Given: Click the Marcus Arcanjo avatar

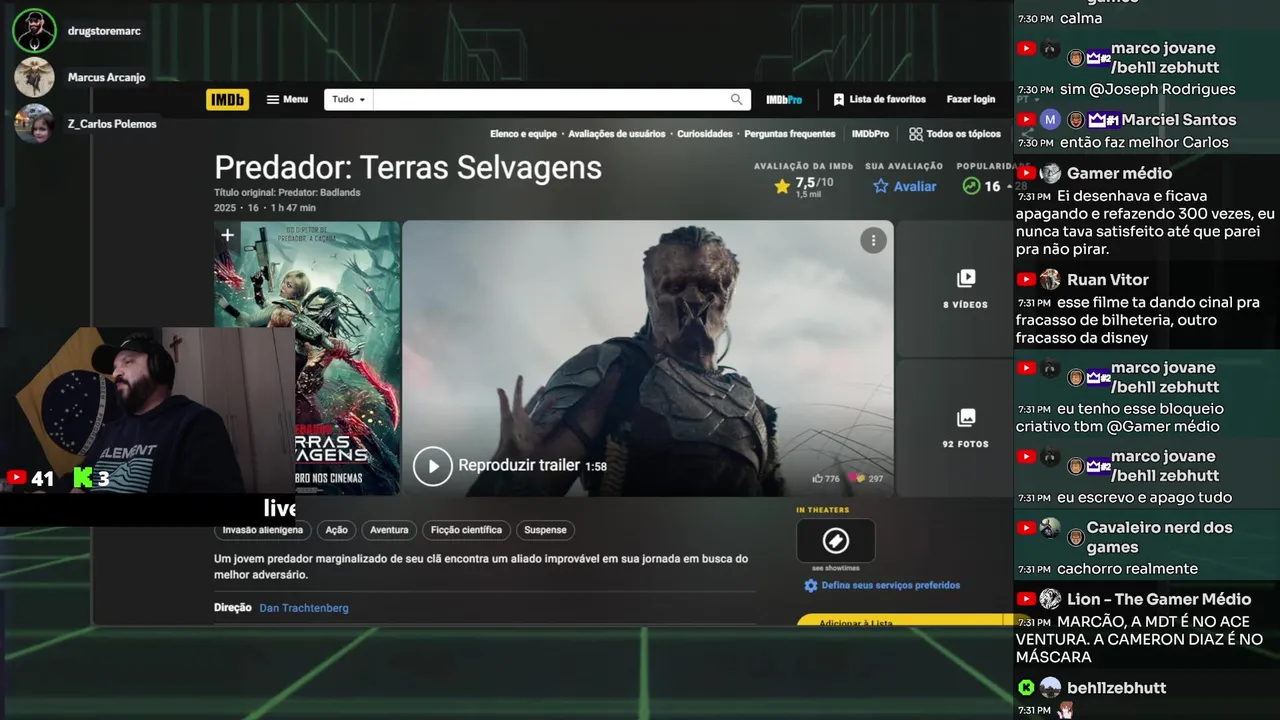Looking at the screenshot, I should click(34, 77).
